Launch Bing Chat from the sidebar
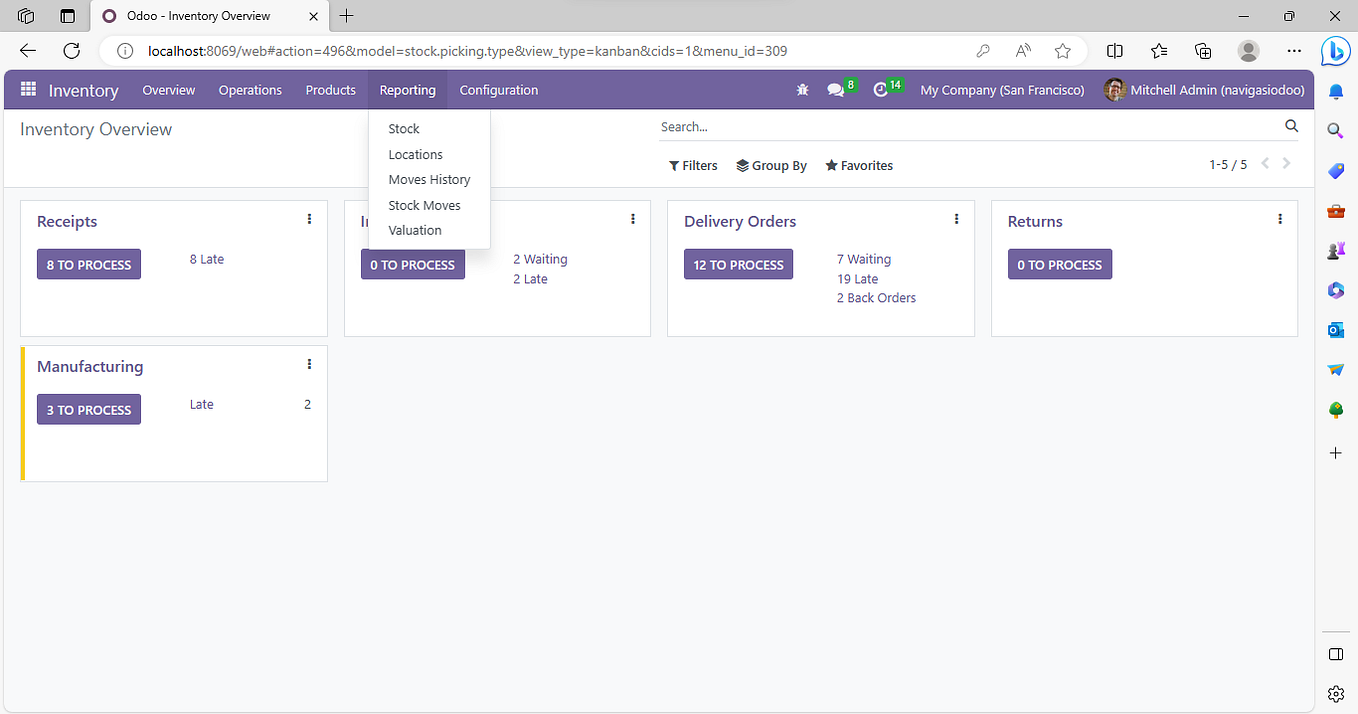This screenshot has width=1358, height=714. tap(1336, 50)
